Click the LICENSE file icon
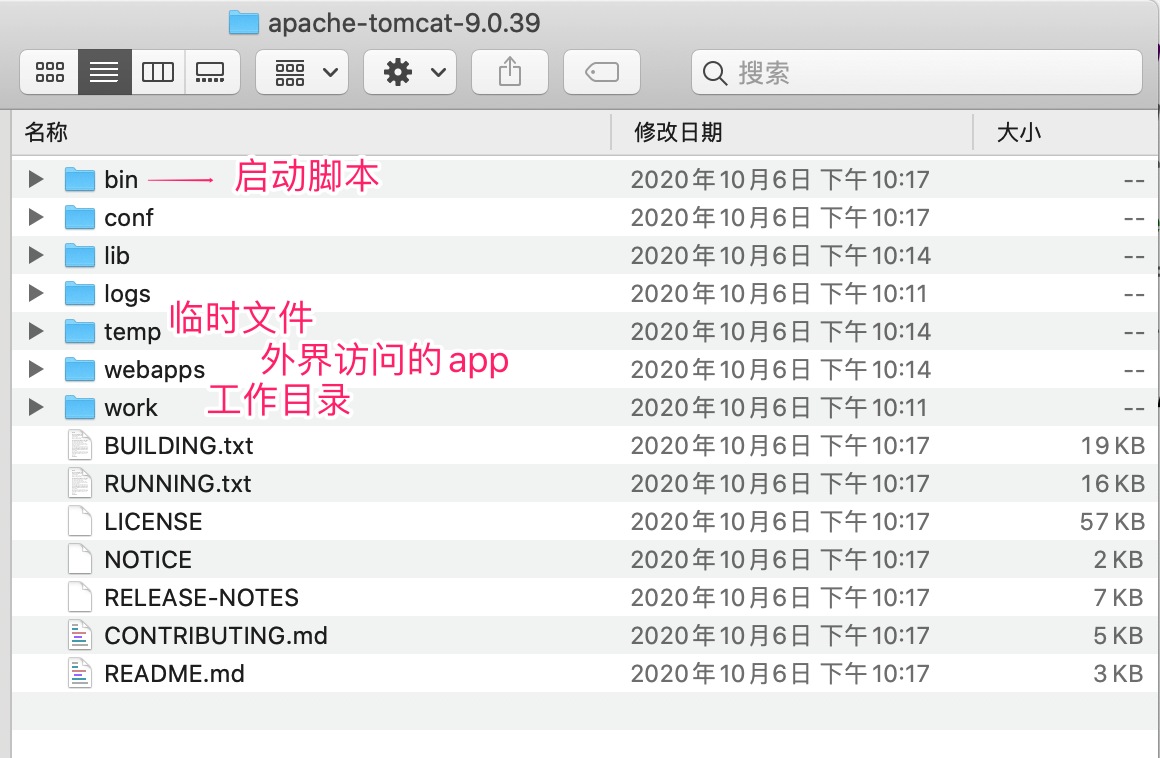 (x=80, y=521)
